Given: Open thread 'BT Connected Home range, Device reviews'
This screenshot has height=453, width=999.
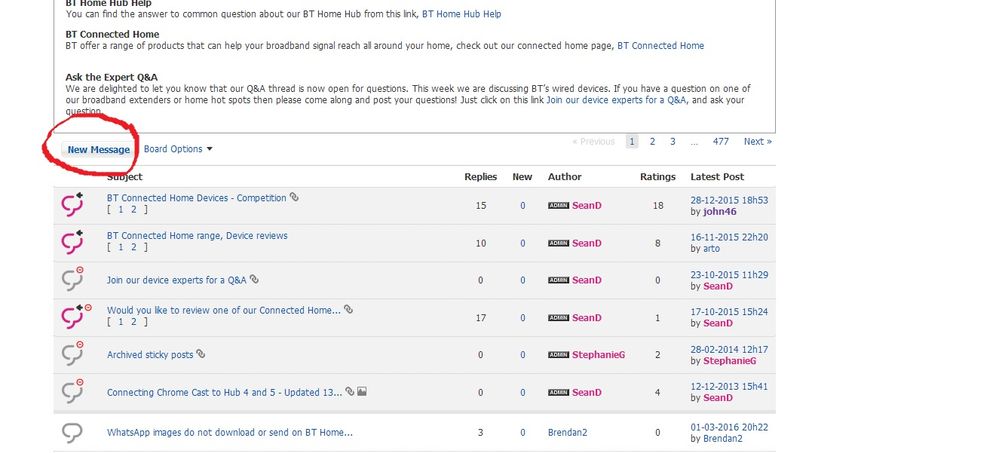Looking at the screenshot, I should [197, 236].
